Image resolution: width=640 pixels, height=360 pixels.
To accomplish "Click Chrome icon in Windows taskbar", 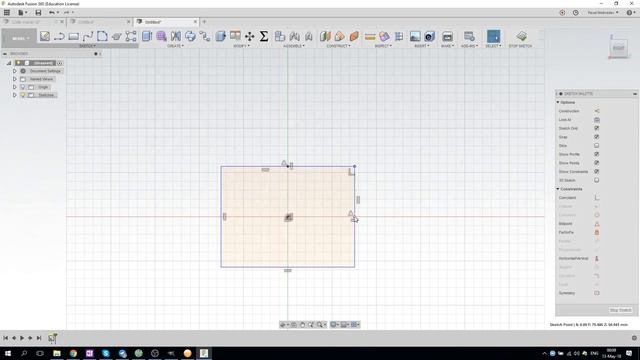I will click(x=73, y=353).
